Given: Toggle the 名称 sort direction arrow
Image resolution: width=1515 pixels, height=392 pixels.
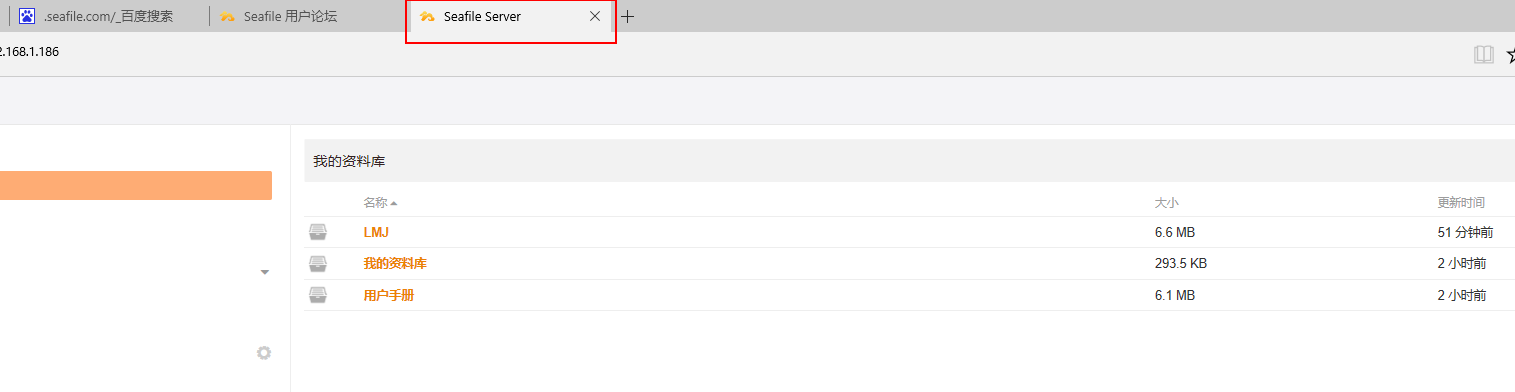Looking at the screenshot, I should (x=394, y=203).
